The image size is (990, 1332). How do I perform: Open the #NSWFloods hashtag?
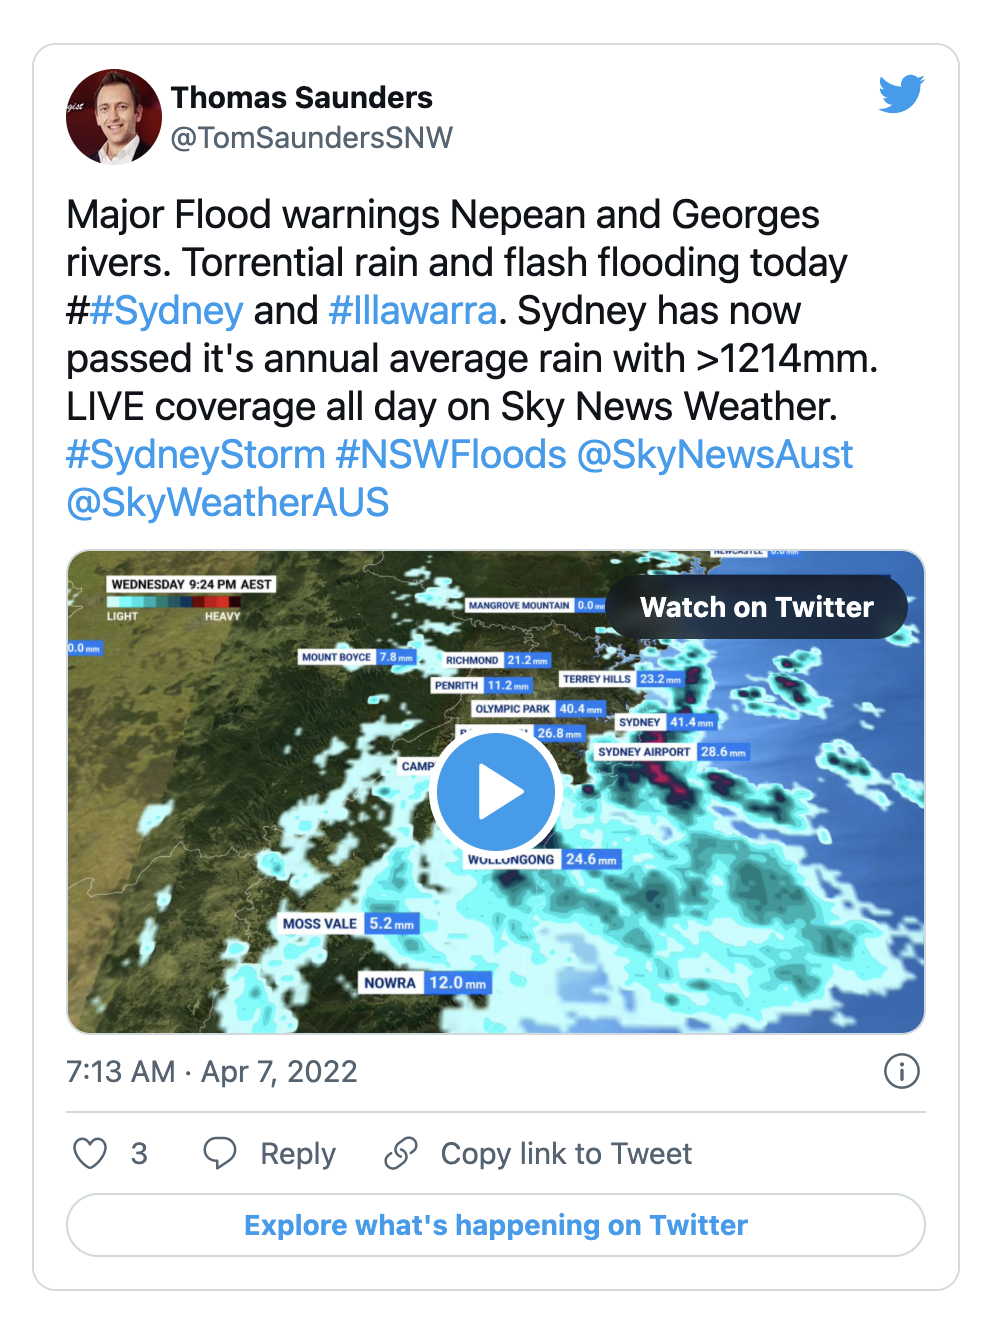(x=451, y=455)
